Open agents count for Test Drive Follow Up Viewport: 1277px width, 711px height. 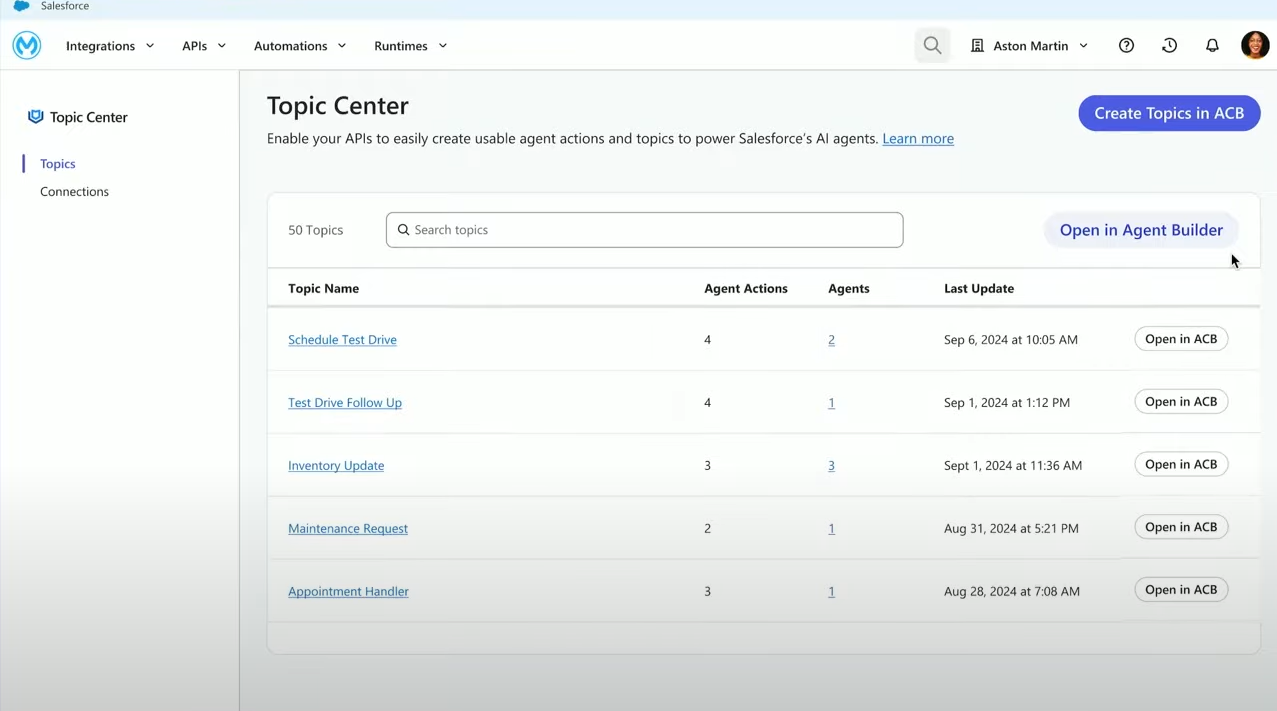tap(831, 403)
